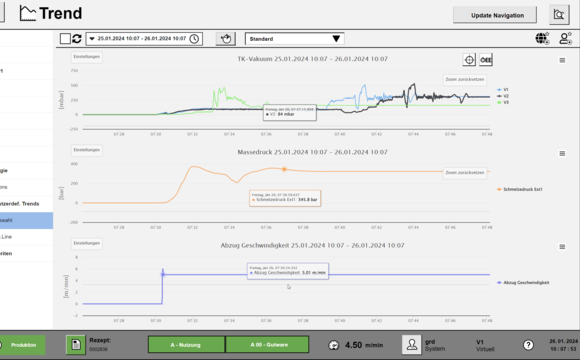Open Abzug Geschwindigkeit chart hamburger menu
Viewport: 580px width, 360px height.
point(562,247)
